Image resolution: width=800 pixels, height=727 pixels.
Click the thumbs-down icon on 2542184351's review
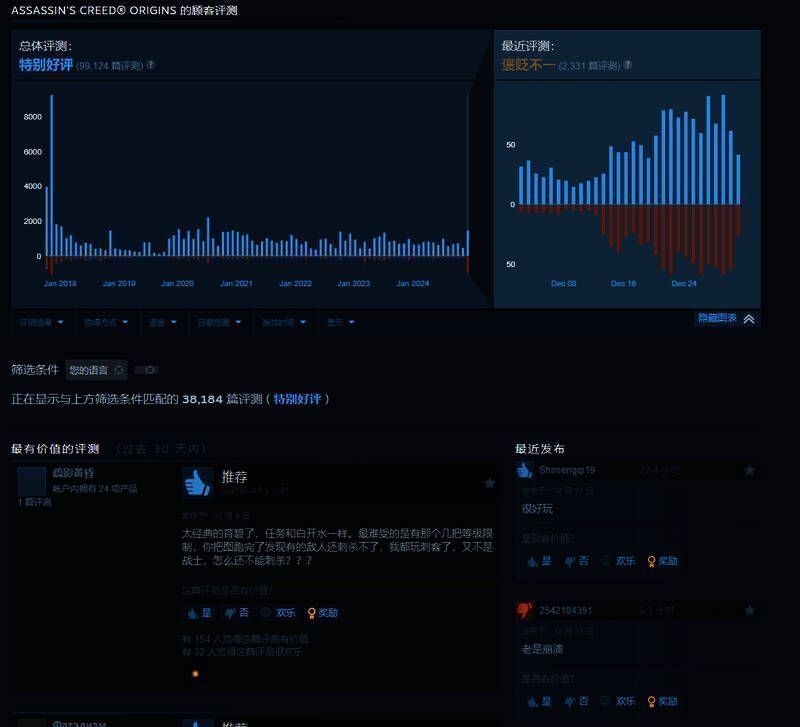pos(522,608)
